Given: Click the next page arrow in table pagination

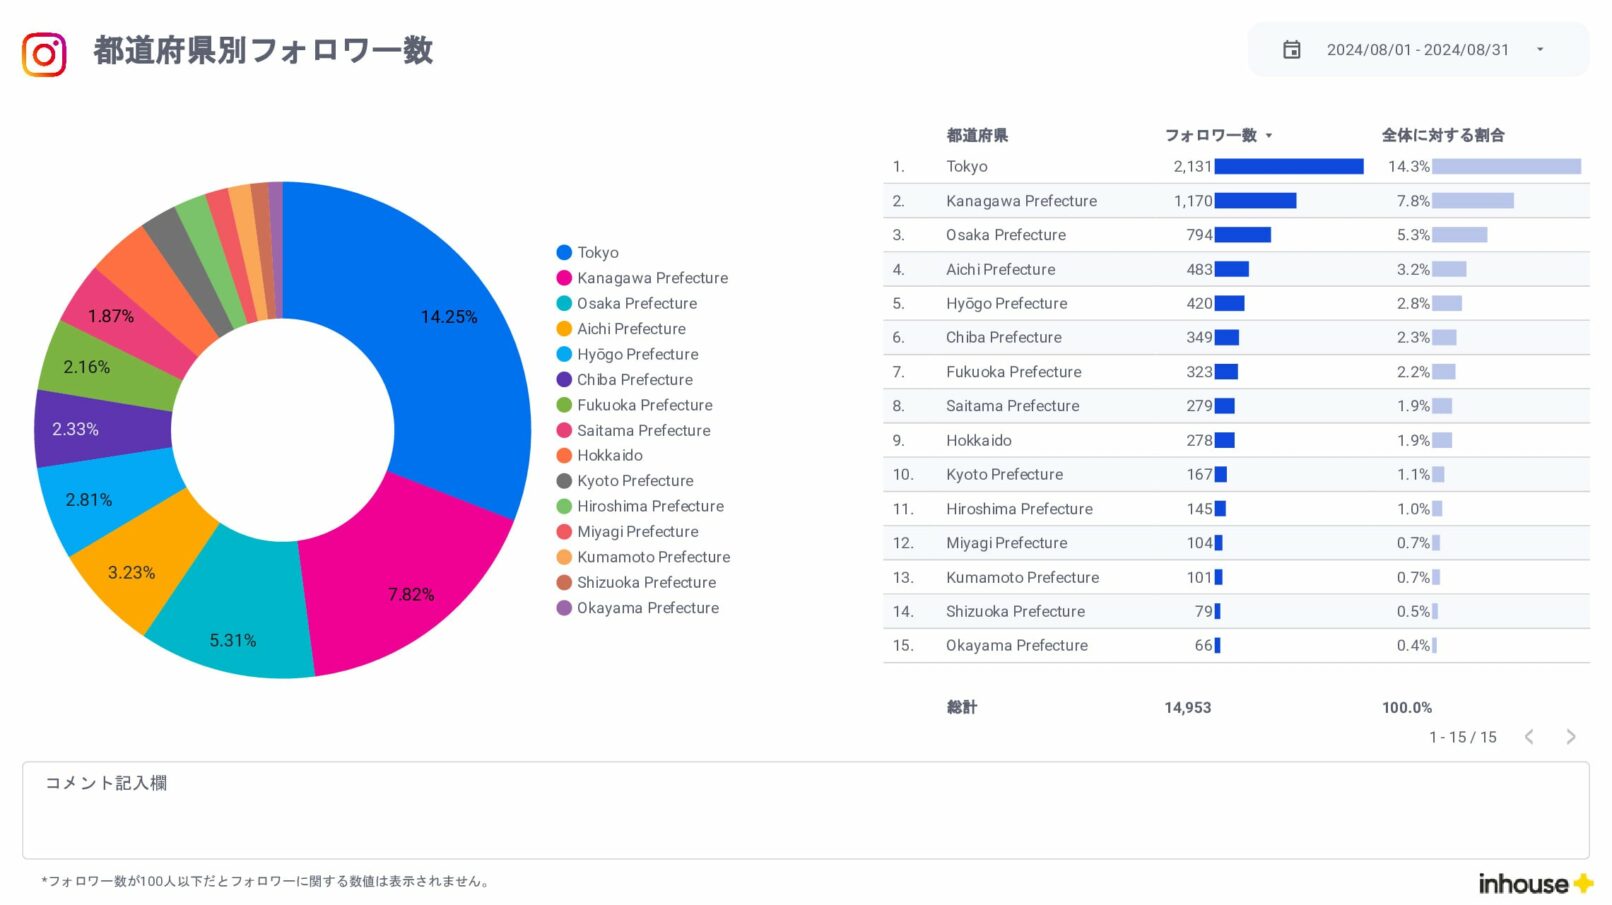Looking at the screenshot, I should (x=1572, y=737).
